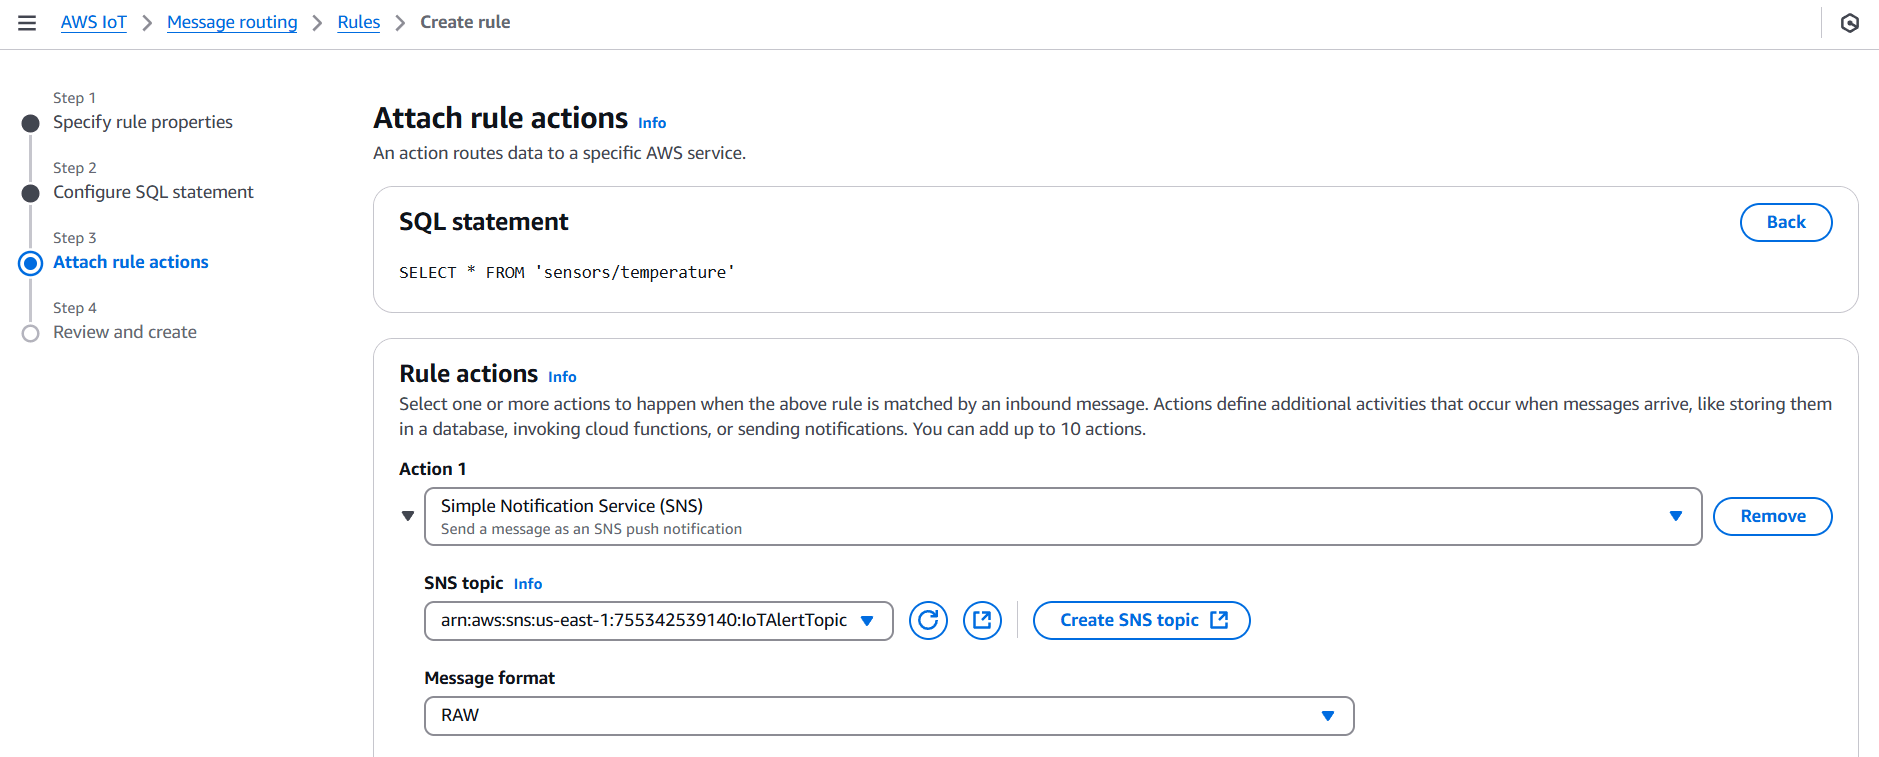Remove Action 1

(x=1773, y=516)
